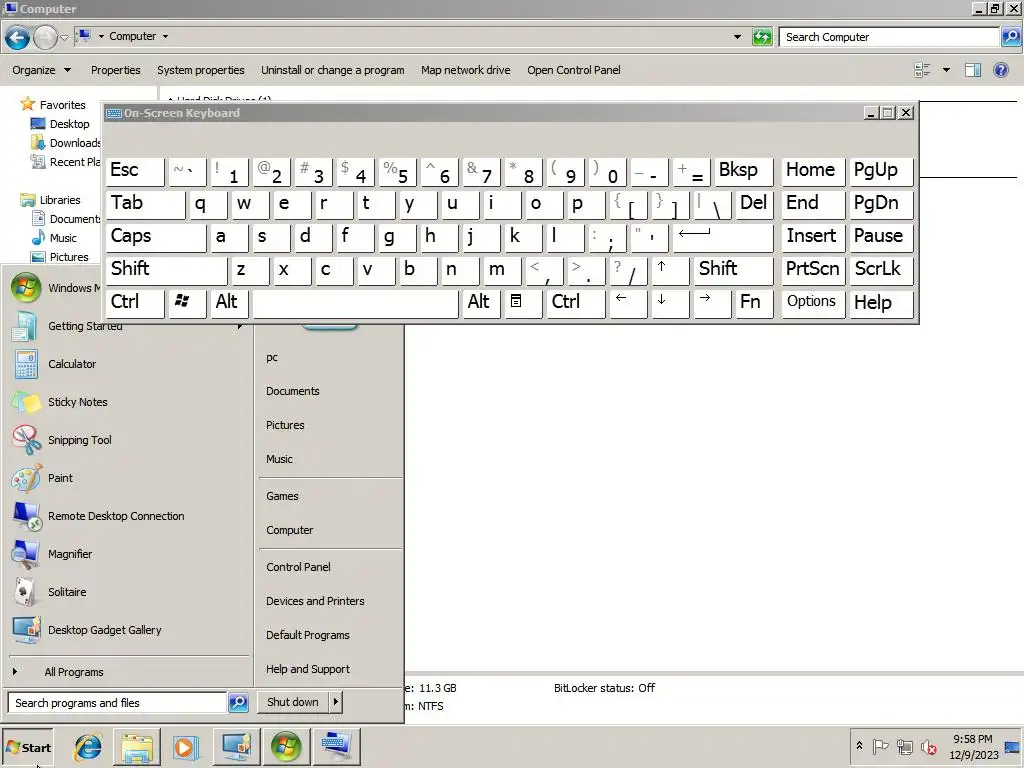Viewport: 1024px width, 768px height.
Task: Select Desktop under Favorites
Action: point(68,124)
